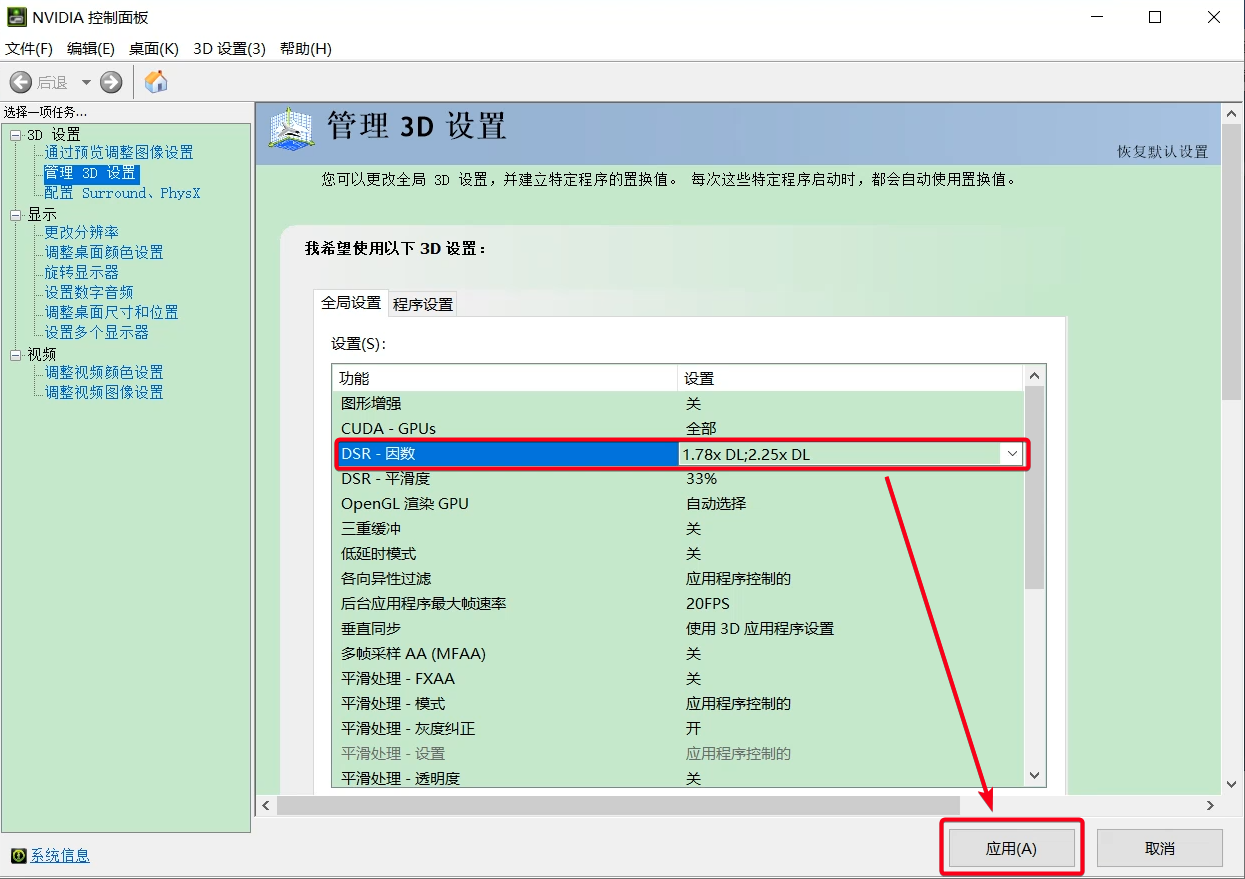Click the NVIDIA logo in title bar
Viewport: 1245px width, 879px height.
(17, 17)
